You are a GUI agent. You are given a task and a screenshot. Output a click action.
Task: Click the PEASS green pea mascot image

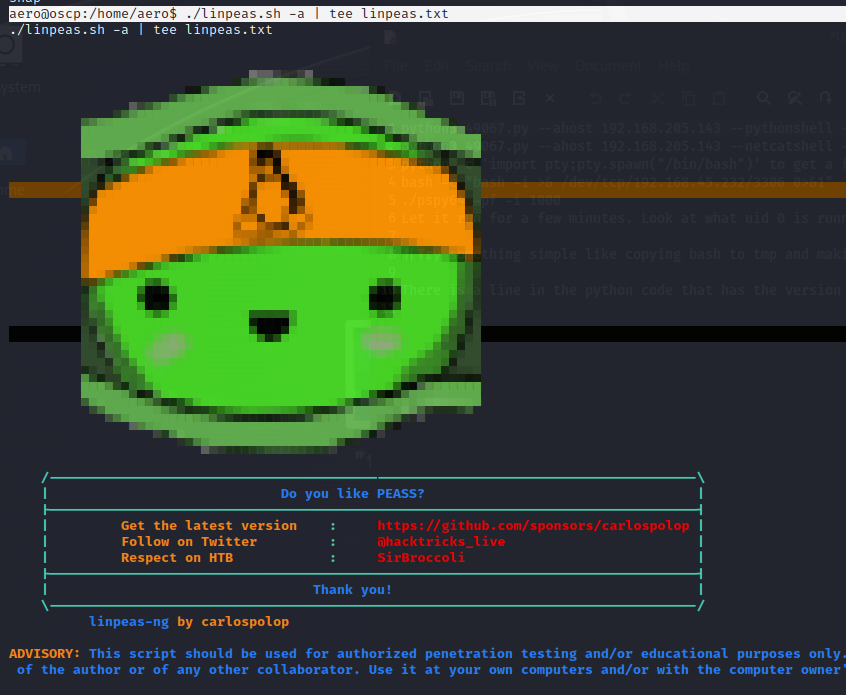tap(281, 262)
